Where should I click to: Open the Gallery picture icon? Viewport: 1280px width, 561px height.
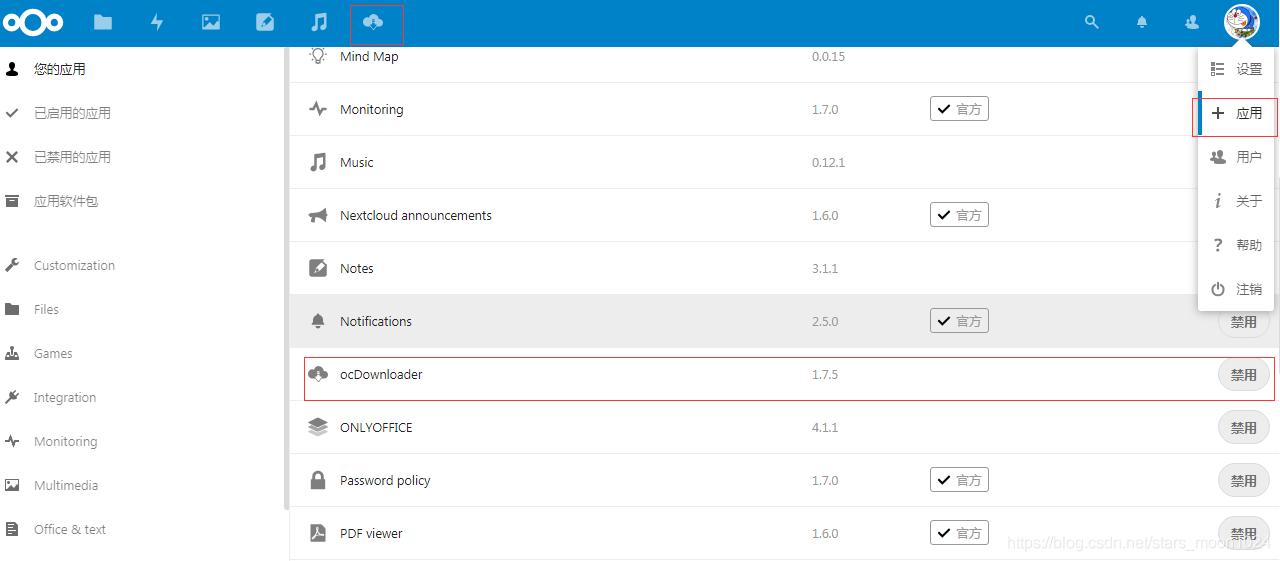[211, 22]
